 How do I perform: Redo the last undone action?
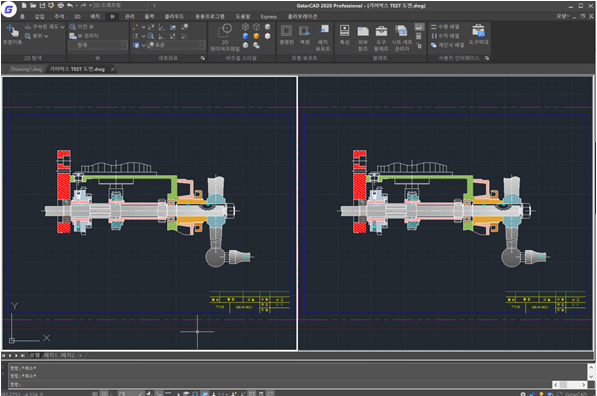(x=83, y=6)
